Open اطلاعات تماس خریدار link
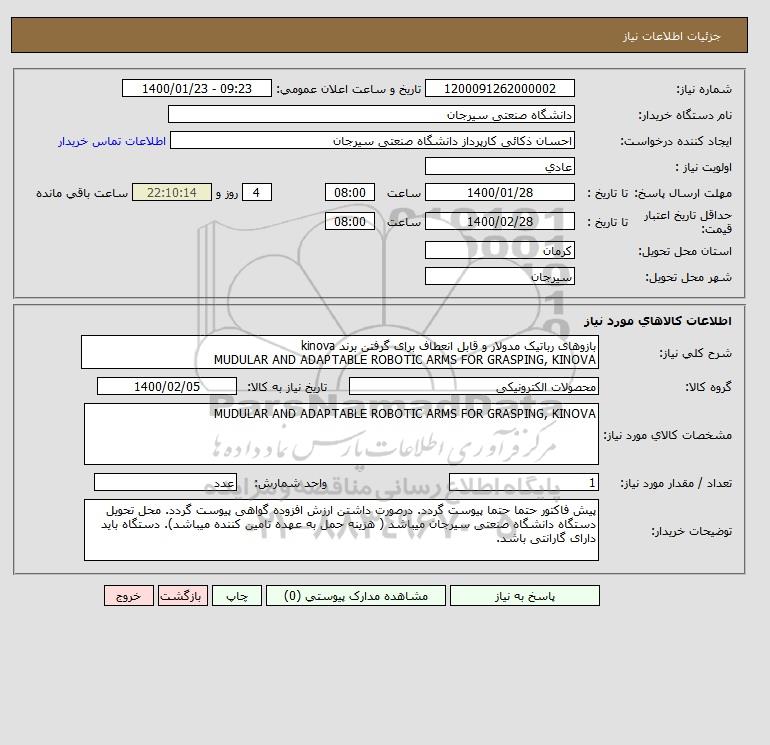This screenshot has height=745, width=770. (112, 141)
